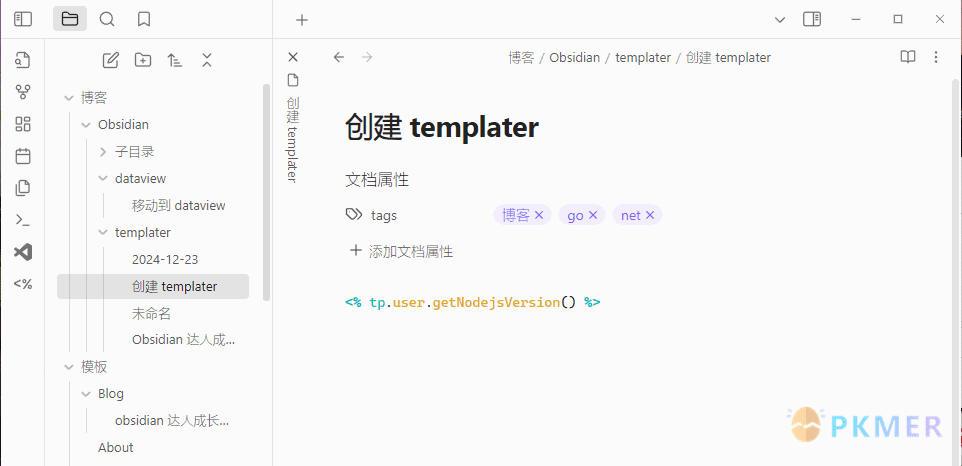
Task: Open the note 移动到 dataview
Action: coord(179,205)
